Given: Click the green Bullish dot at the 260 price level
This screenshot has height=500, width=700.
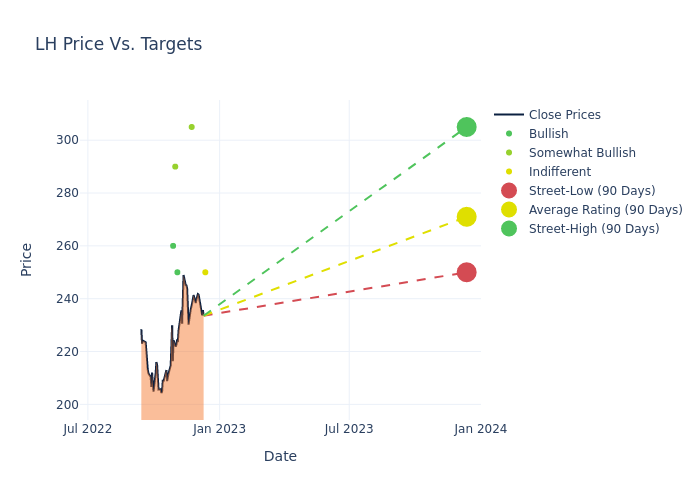Looking at the screenshot, I should pyautogui.click(x=173, y=246).
